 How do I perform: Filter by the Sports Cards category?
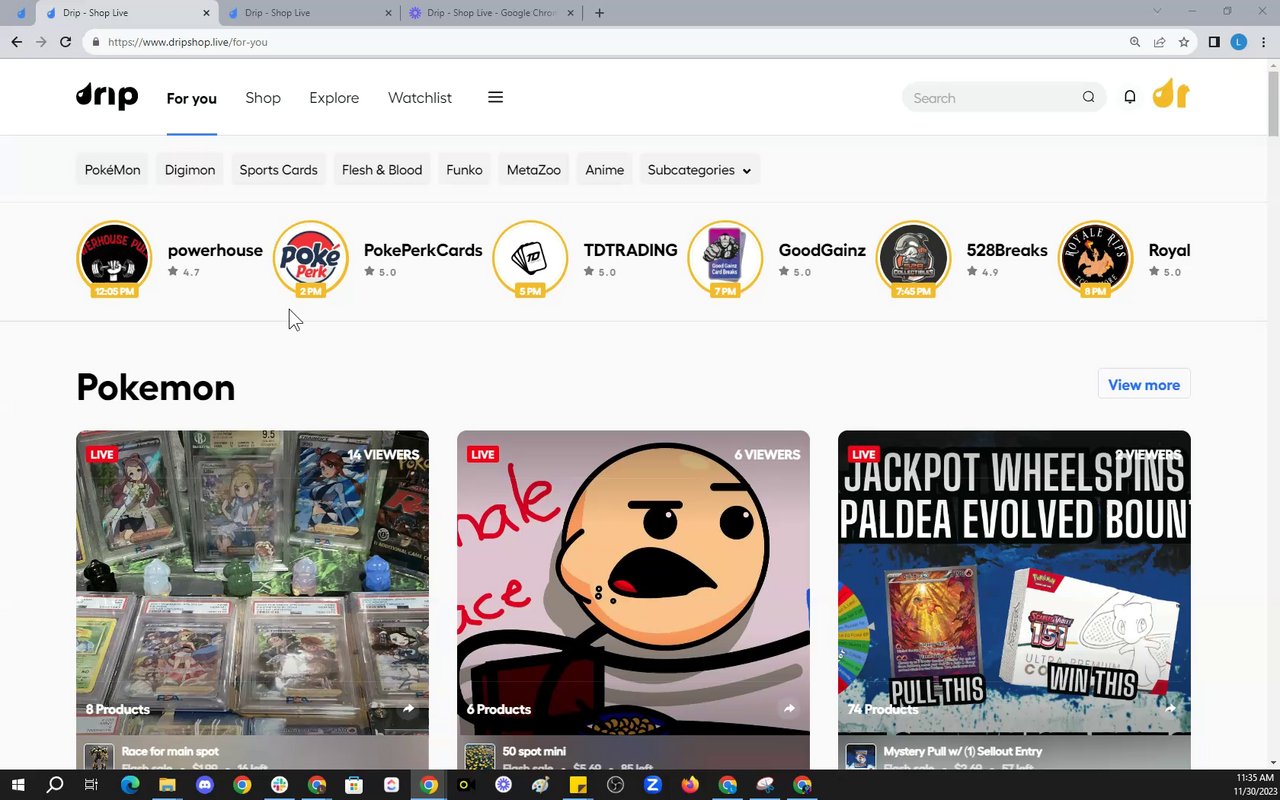pos(278,170)
